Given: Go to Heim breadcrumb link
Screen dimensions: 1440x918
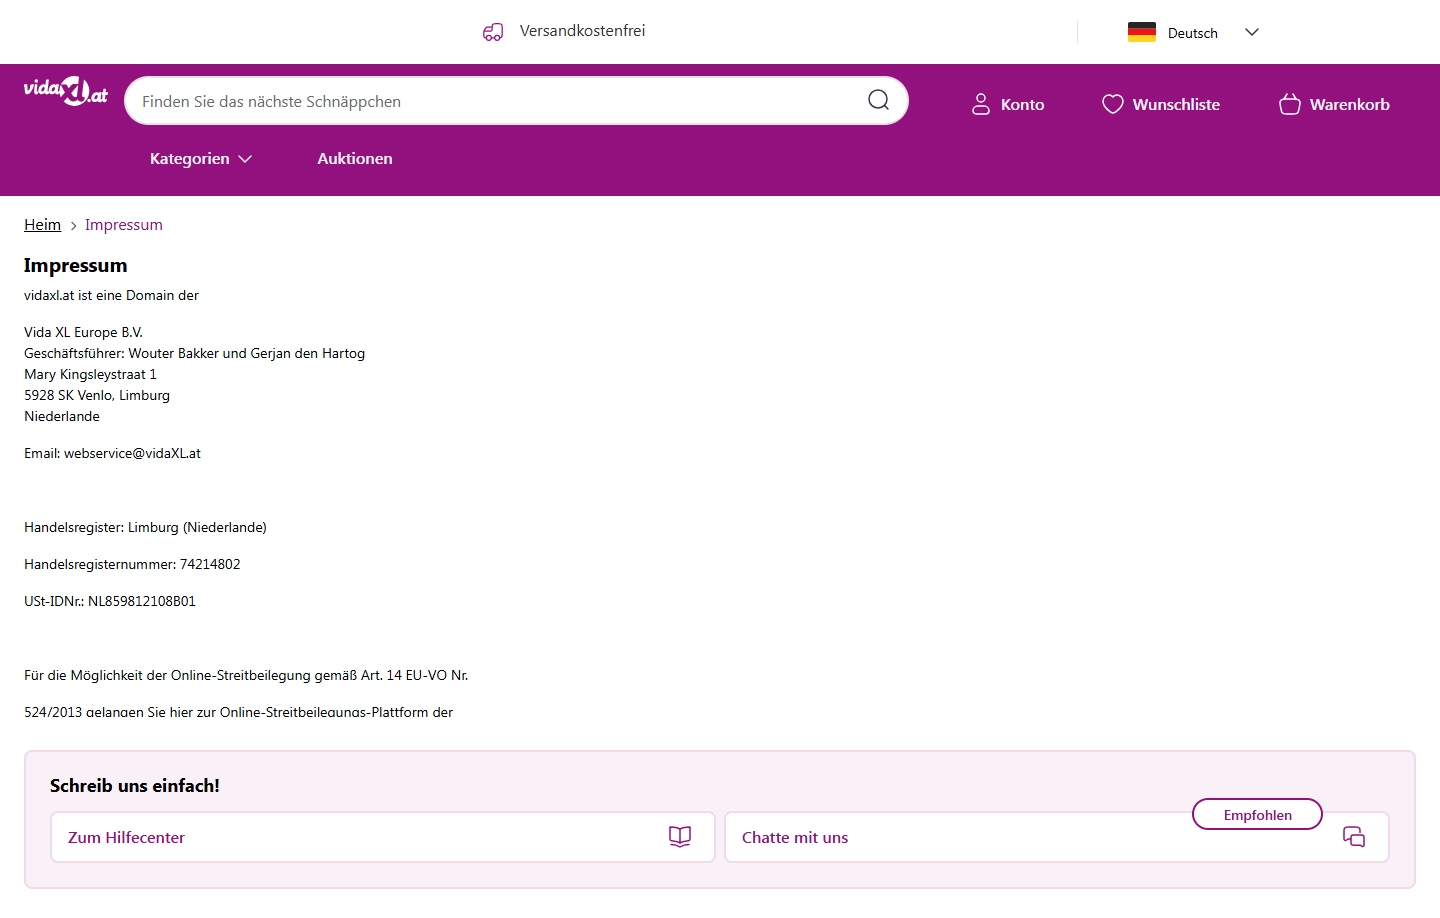Looking at the screenshot, I should point(42,224).
